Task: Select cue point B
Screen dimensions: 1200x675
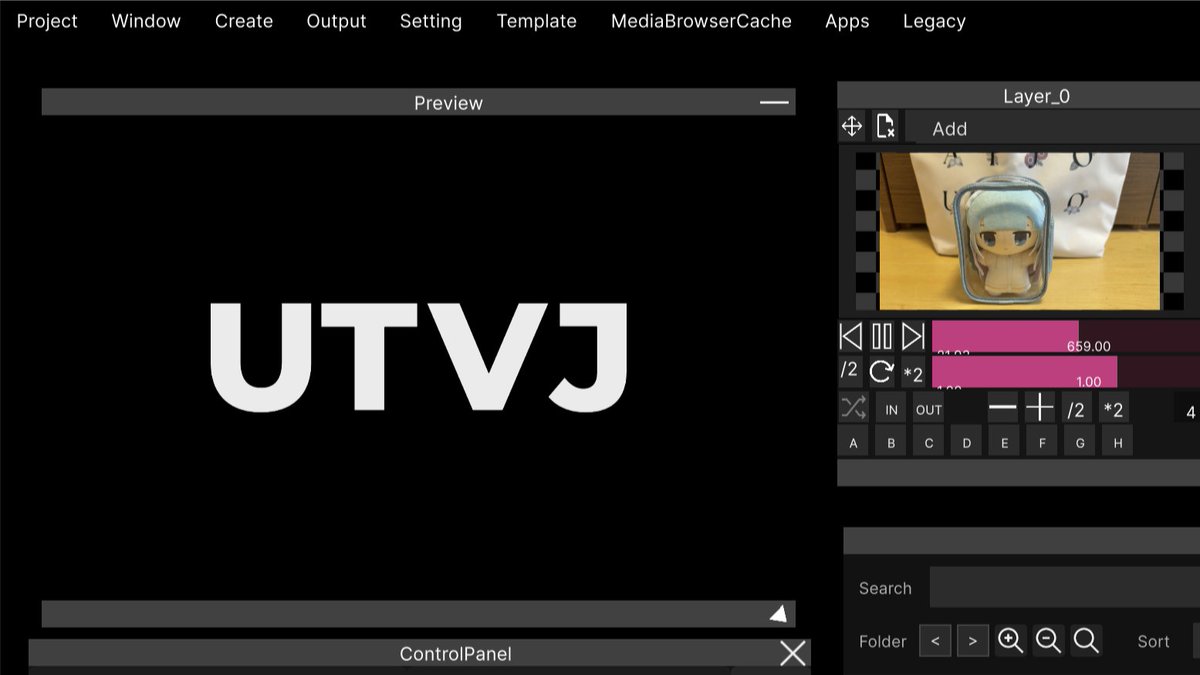Action: [891, 442]
